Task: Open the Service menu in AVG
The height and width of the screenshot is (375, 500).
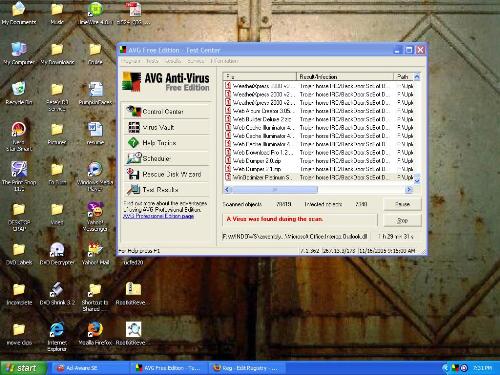Action: [196, 61]
